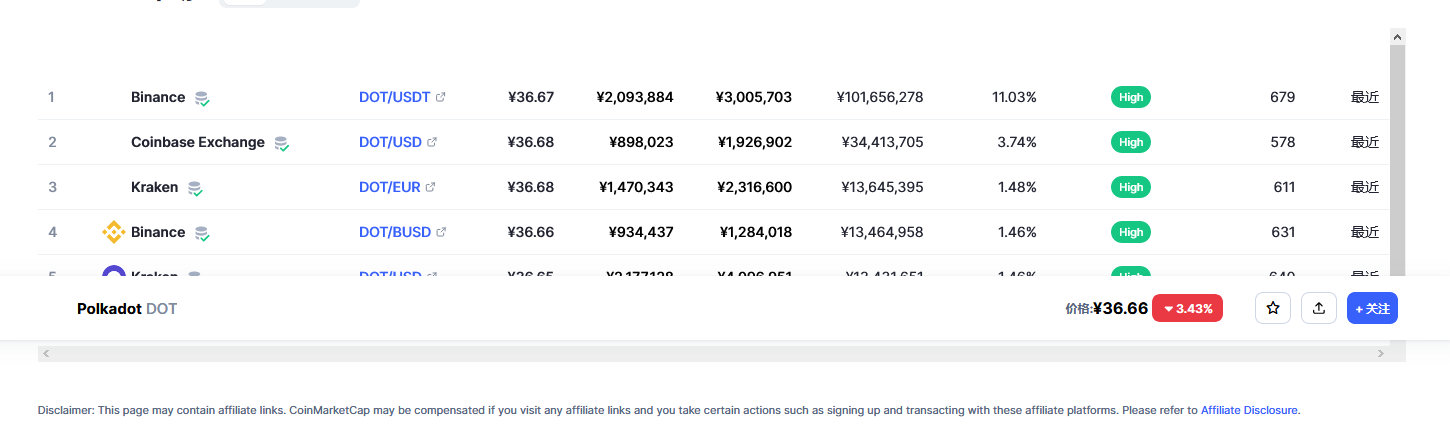Click the vertical scrollbar up arrow
Screen dimensions: 1450x430
[x=1397, y=36]
